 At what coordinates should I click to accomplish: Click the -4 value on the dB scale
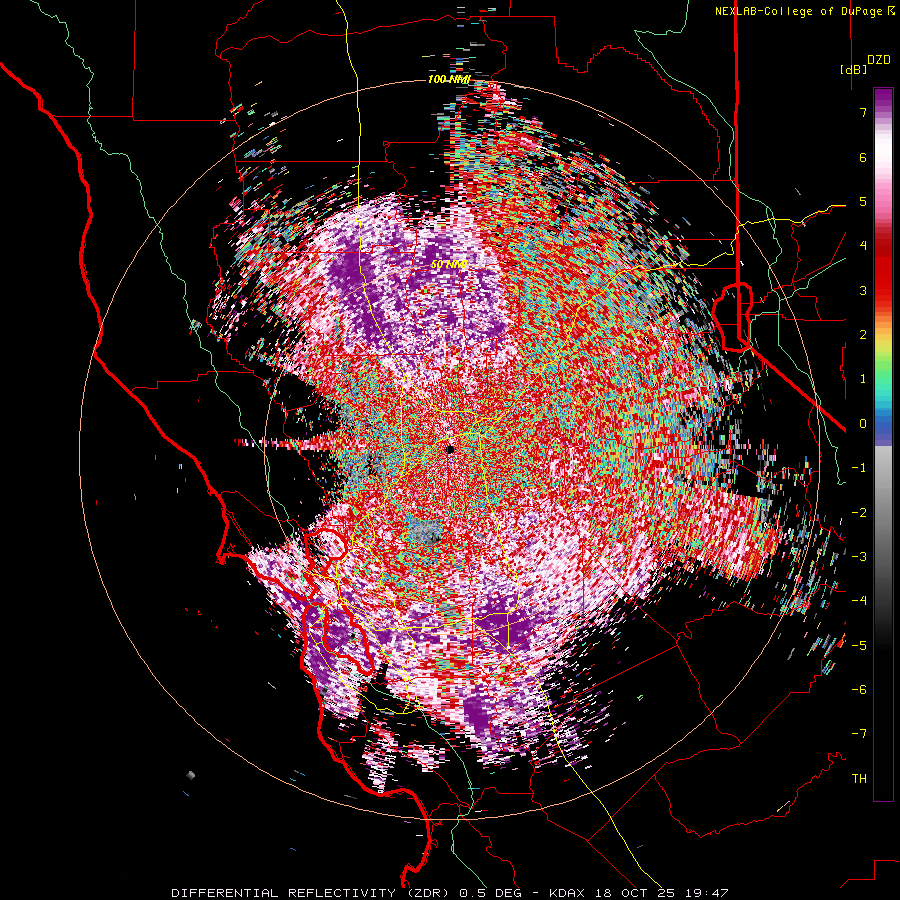pos(859,601)
